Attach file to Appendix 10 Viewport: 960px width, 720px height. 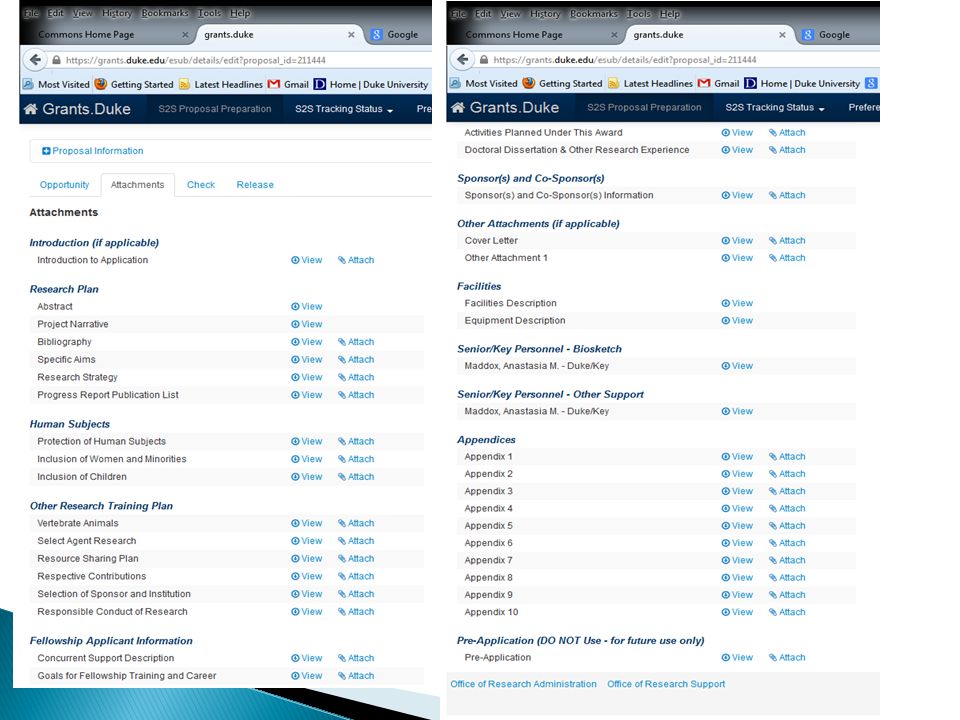coord(787,612)
